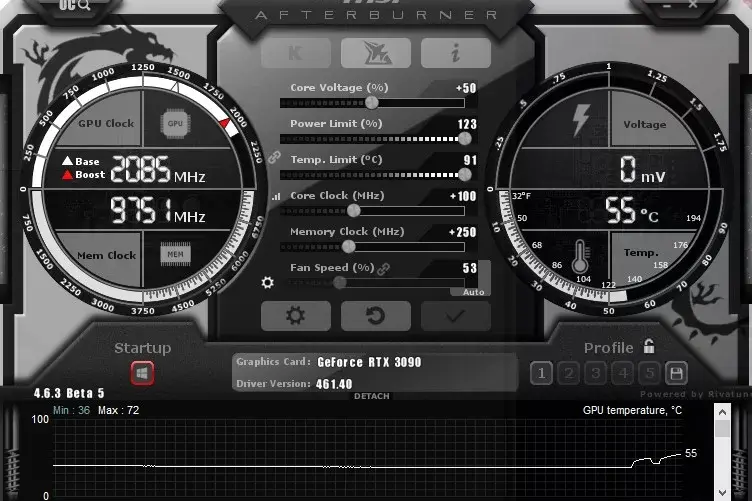Click the Core Voltage +50 value
Viewport: 752px width, 501px height.
click(x=466, y=88)
